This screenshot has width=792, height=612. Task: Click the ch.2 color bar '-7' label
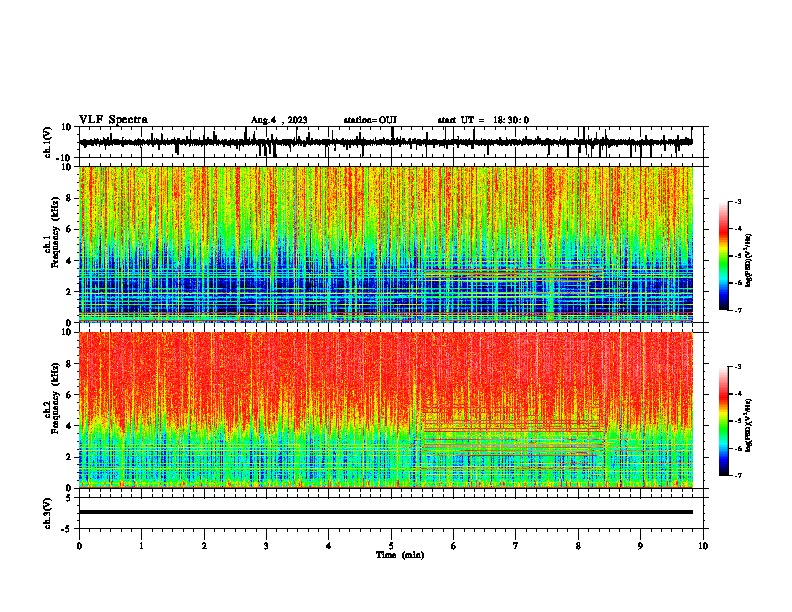[738, 476]
